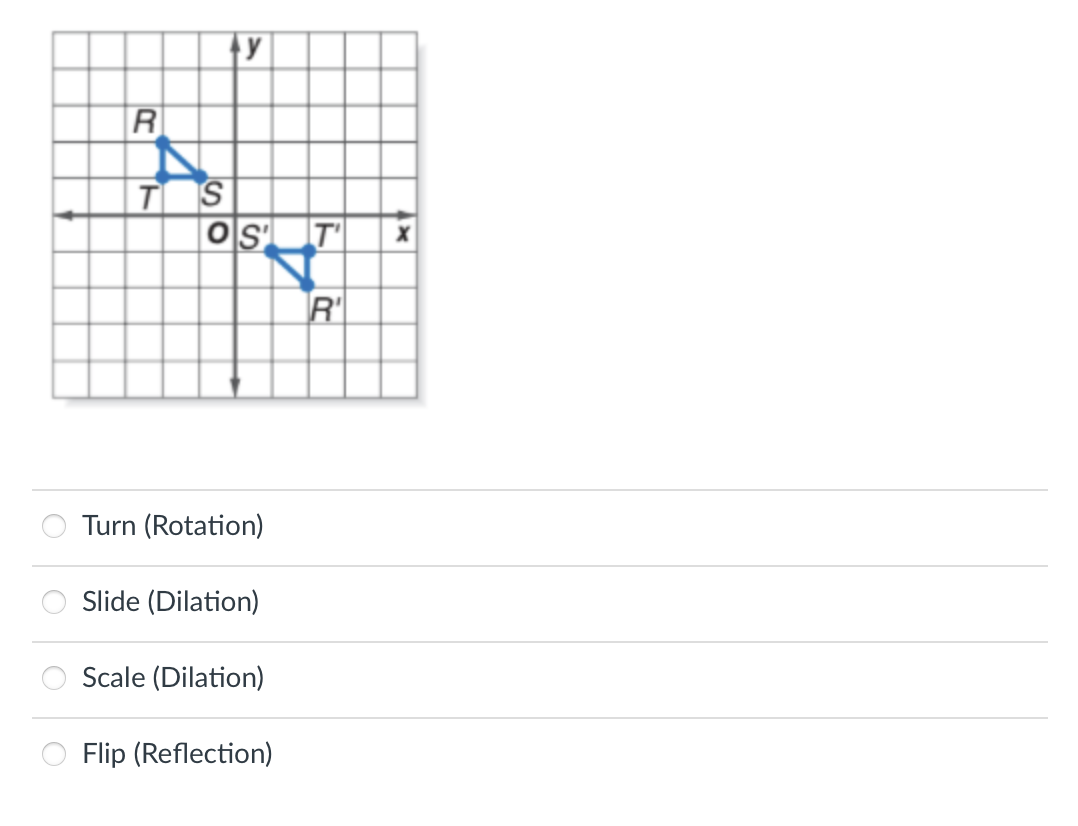The height and width of the screenshot is (826, 1078).
Task: Click the "Scale (Dilation)" answer text
Action: click(172, 678)
